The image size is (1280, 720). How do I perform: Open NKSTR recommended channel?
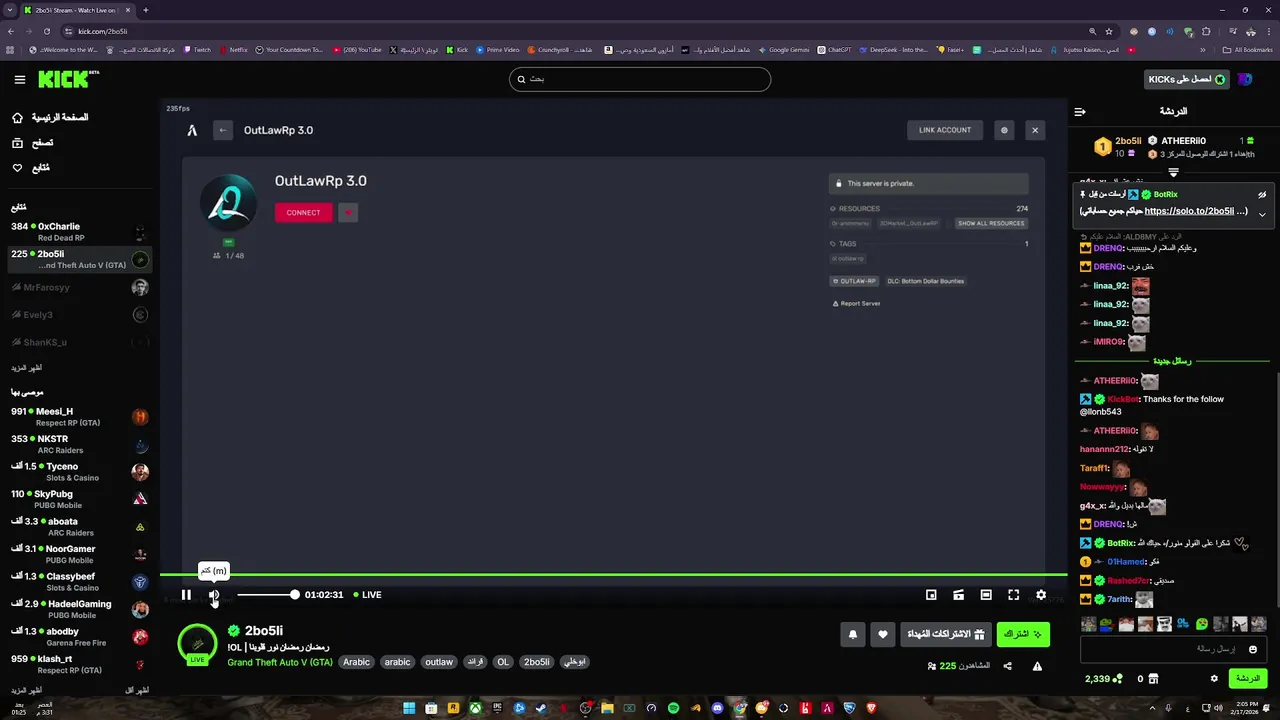click(x=78, y=444)
